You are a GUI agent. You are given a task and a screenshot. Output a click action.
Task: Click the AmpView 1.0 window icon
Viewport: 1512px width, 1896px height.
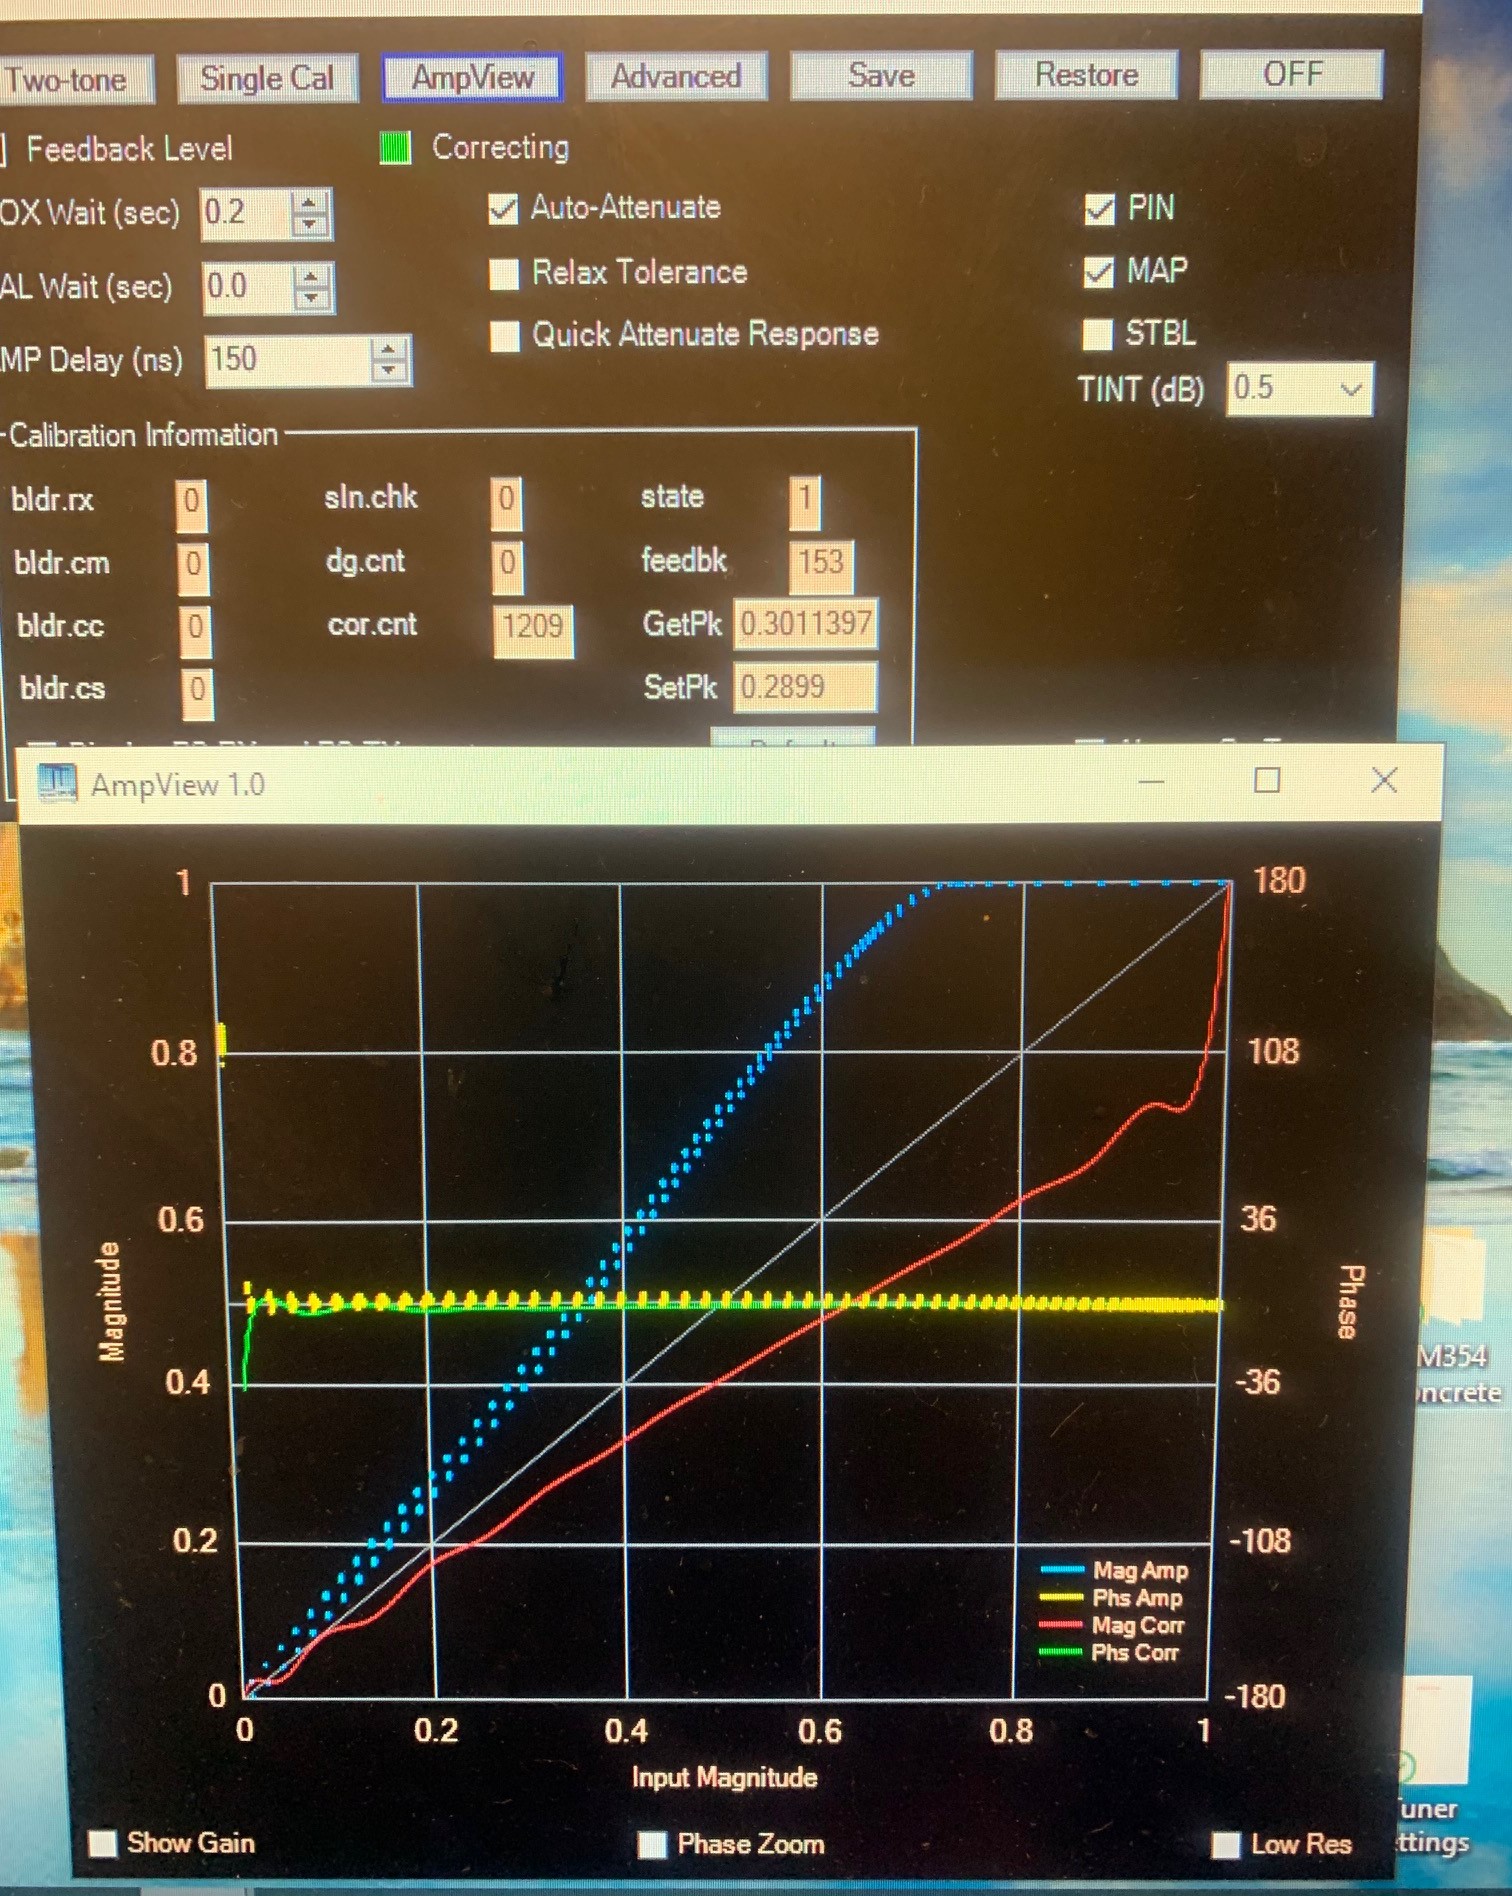click(57, 782)
